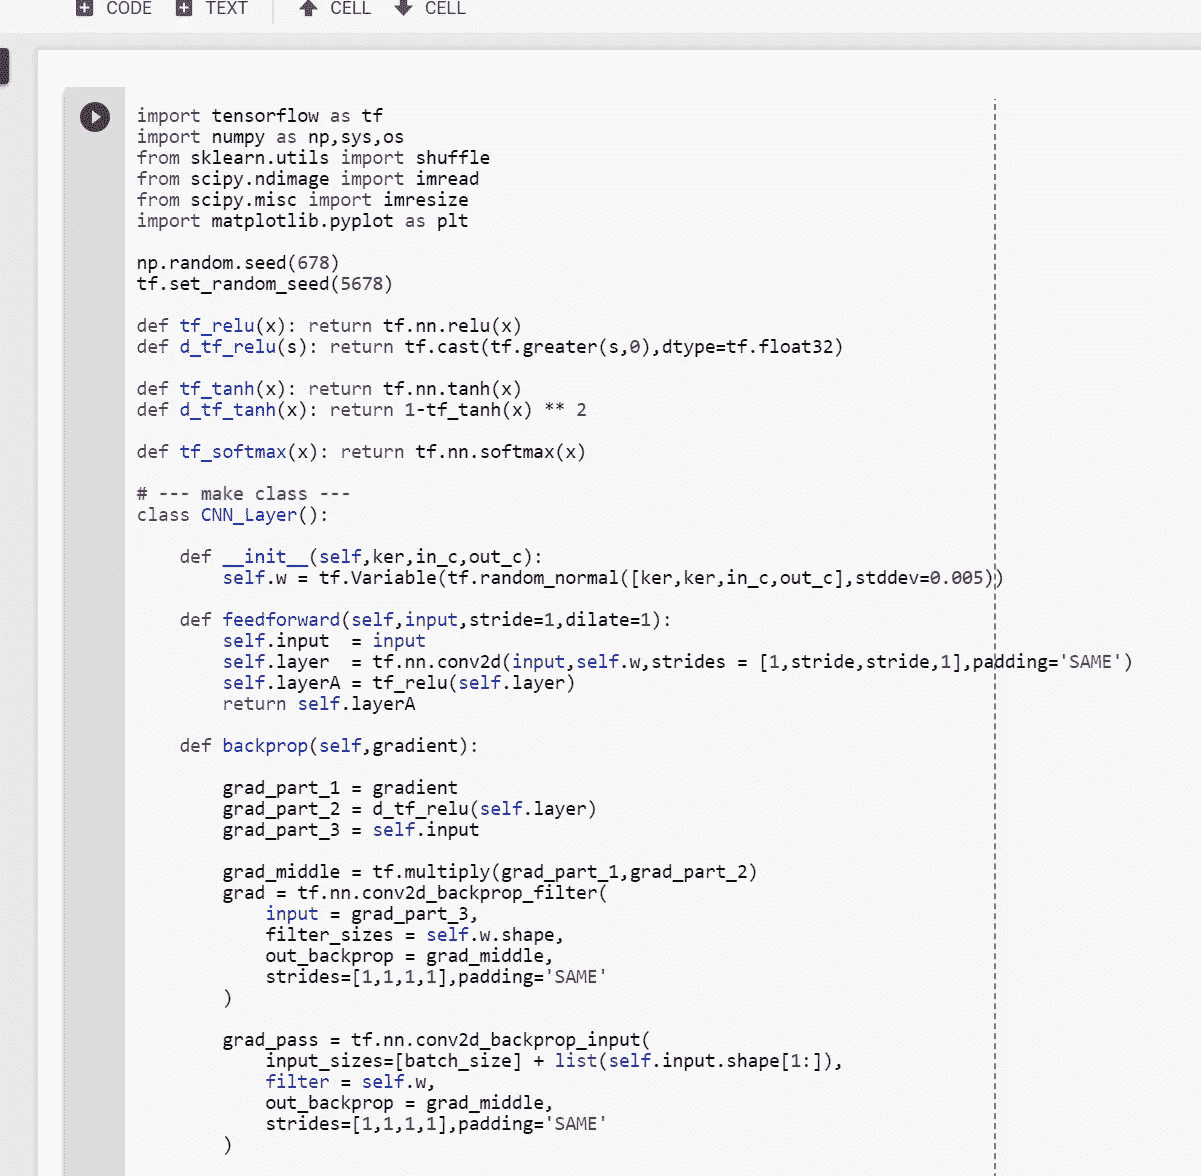The width and height of the screenshot is (1201, 1176).
Task: Click the 'self.input = input' line
Action: (324, 641)
